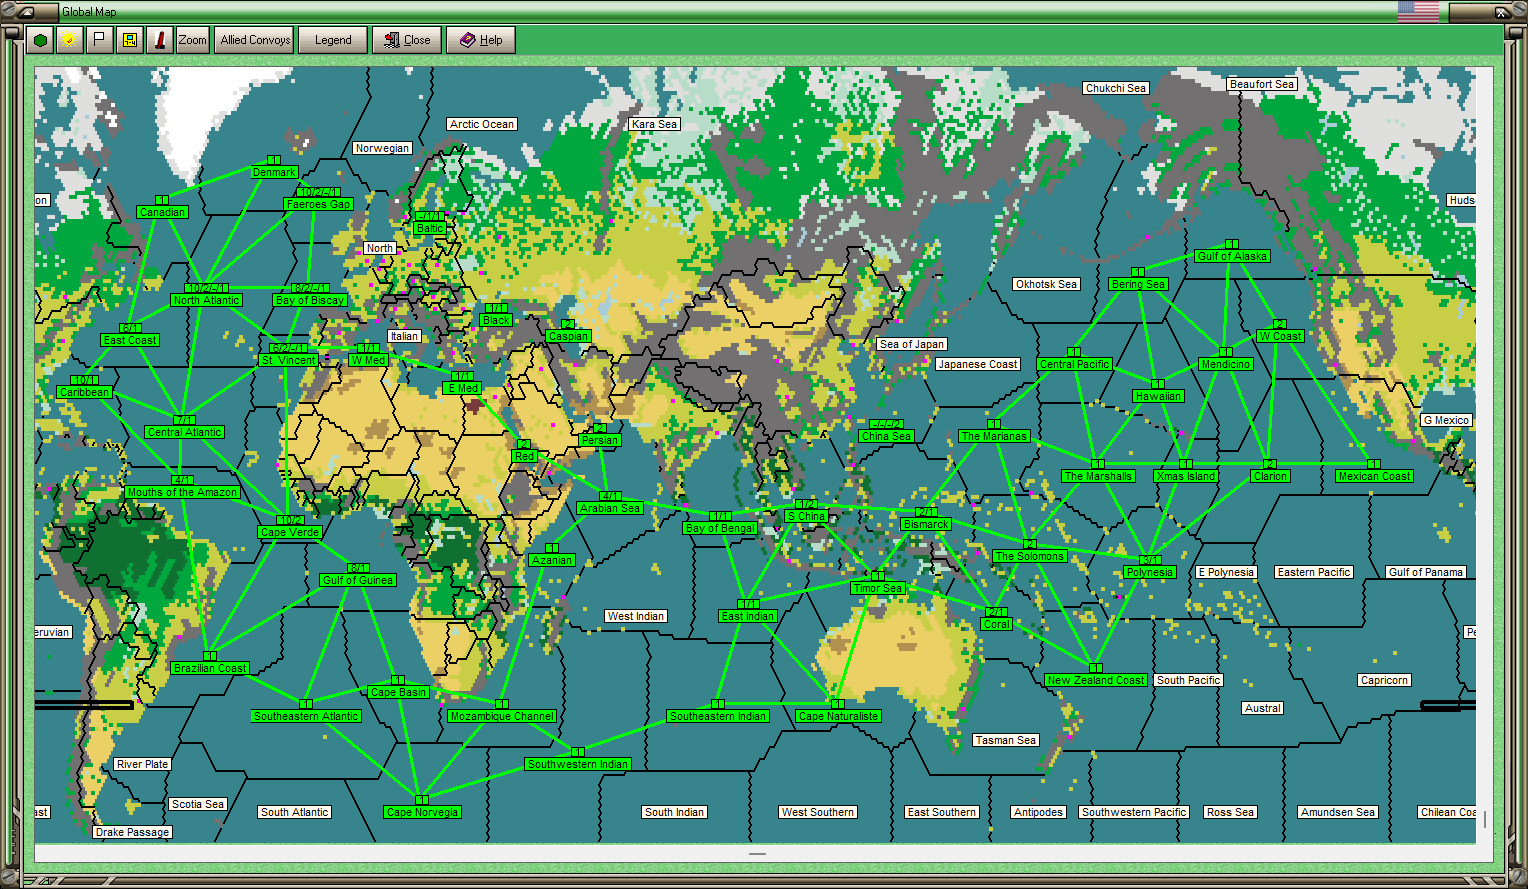Show the map Legend
Viewport: 1528px width, 889px height.
point(333,40)
